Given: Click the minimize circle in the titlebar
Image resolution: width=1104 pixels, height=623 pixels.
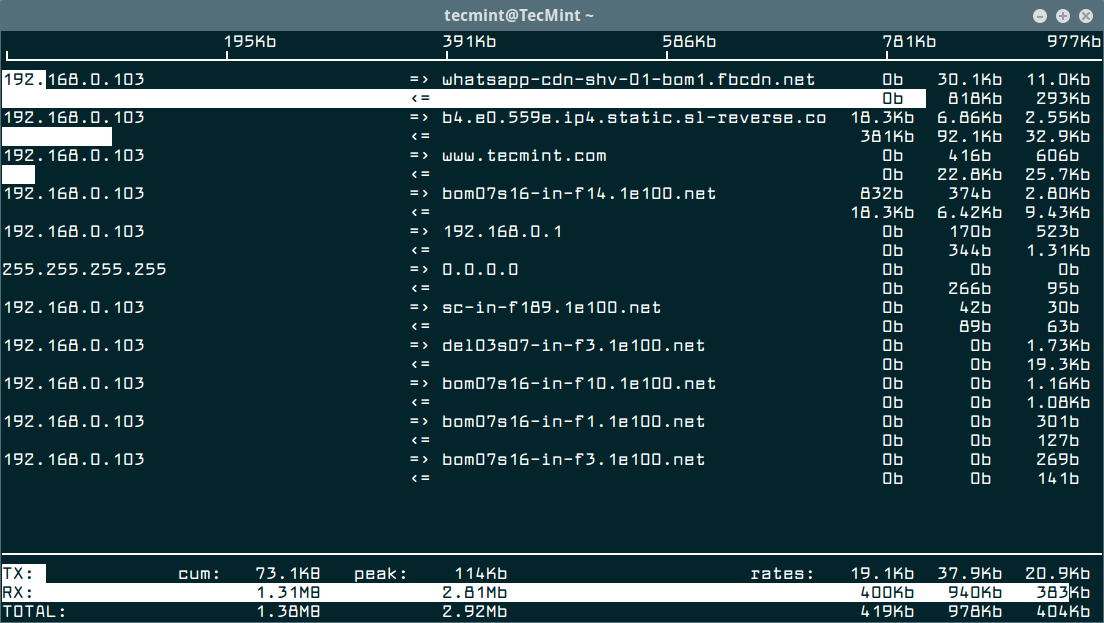Looking at the screenshot, I should coord(1039,15).
